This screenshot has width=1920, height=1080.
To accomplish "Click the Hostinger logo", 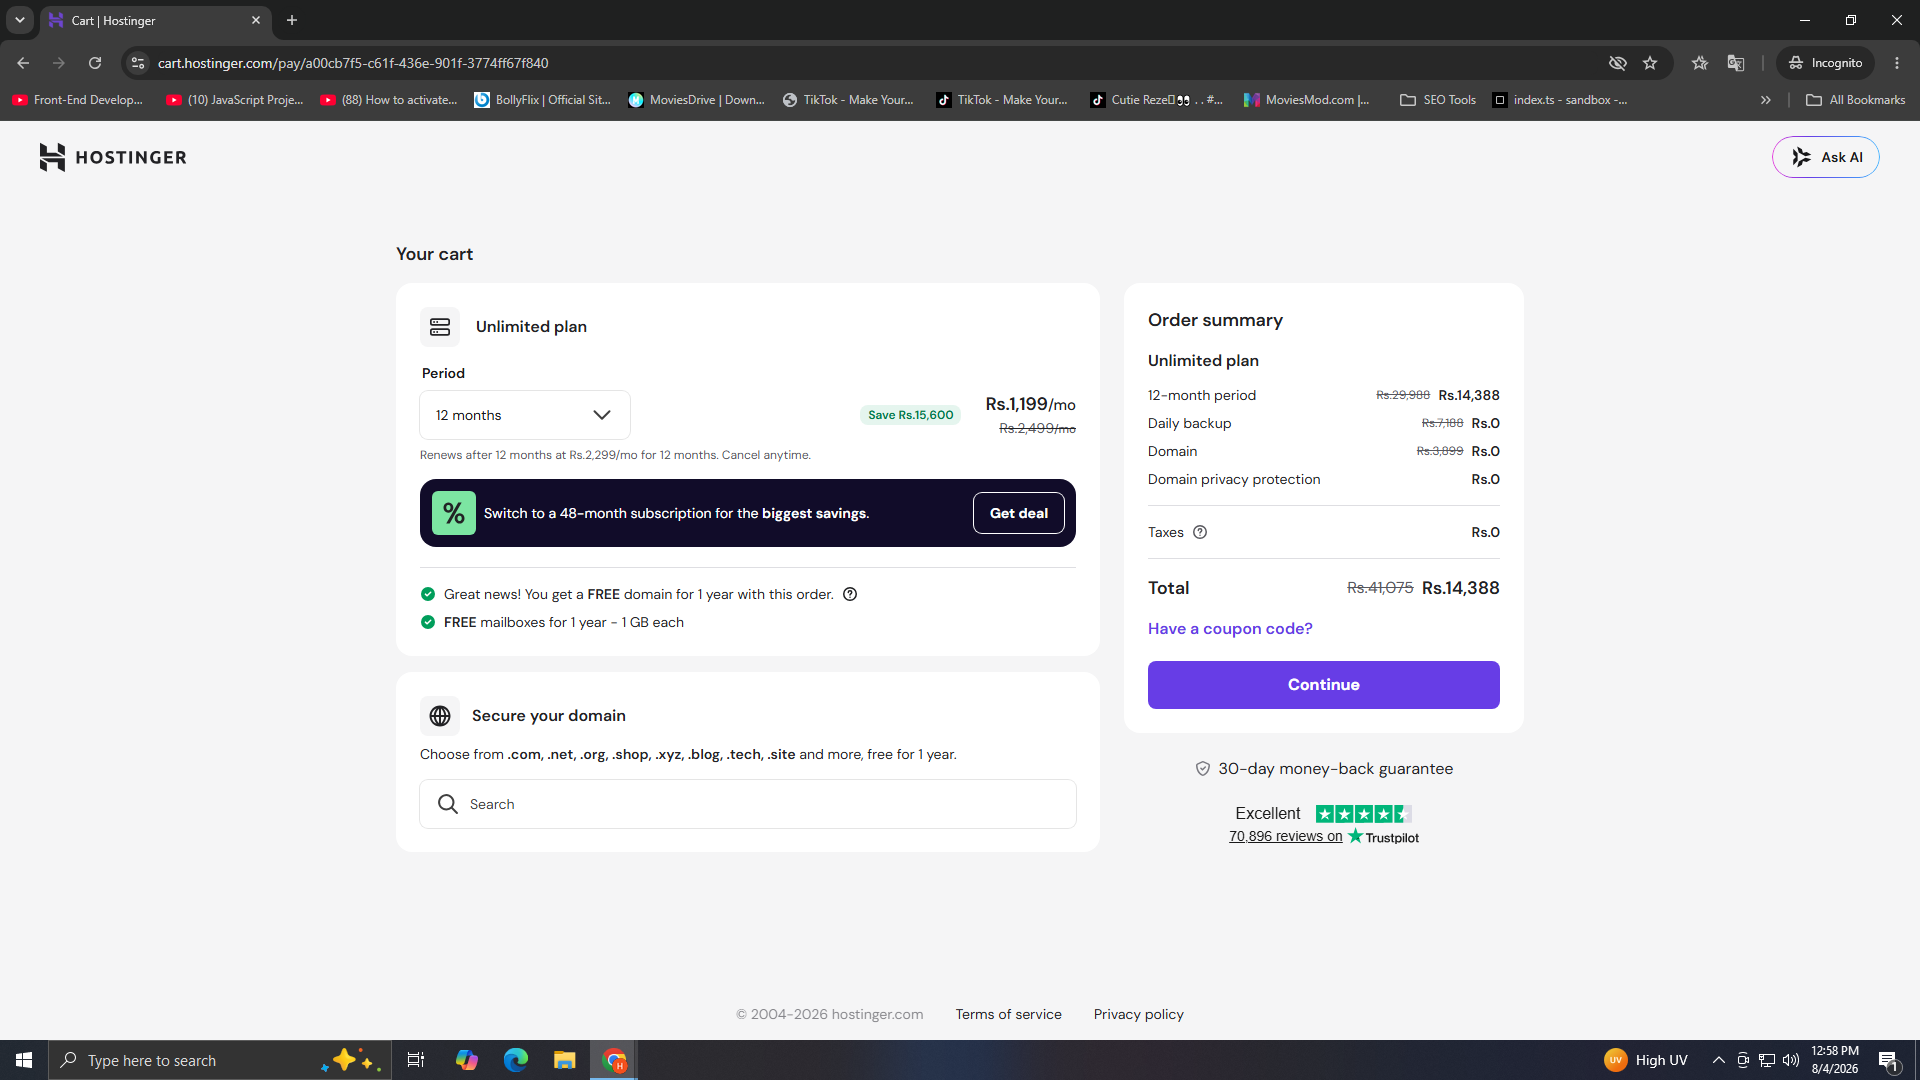I will [x=113, y=157].
